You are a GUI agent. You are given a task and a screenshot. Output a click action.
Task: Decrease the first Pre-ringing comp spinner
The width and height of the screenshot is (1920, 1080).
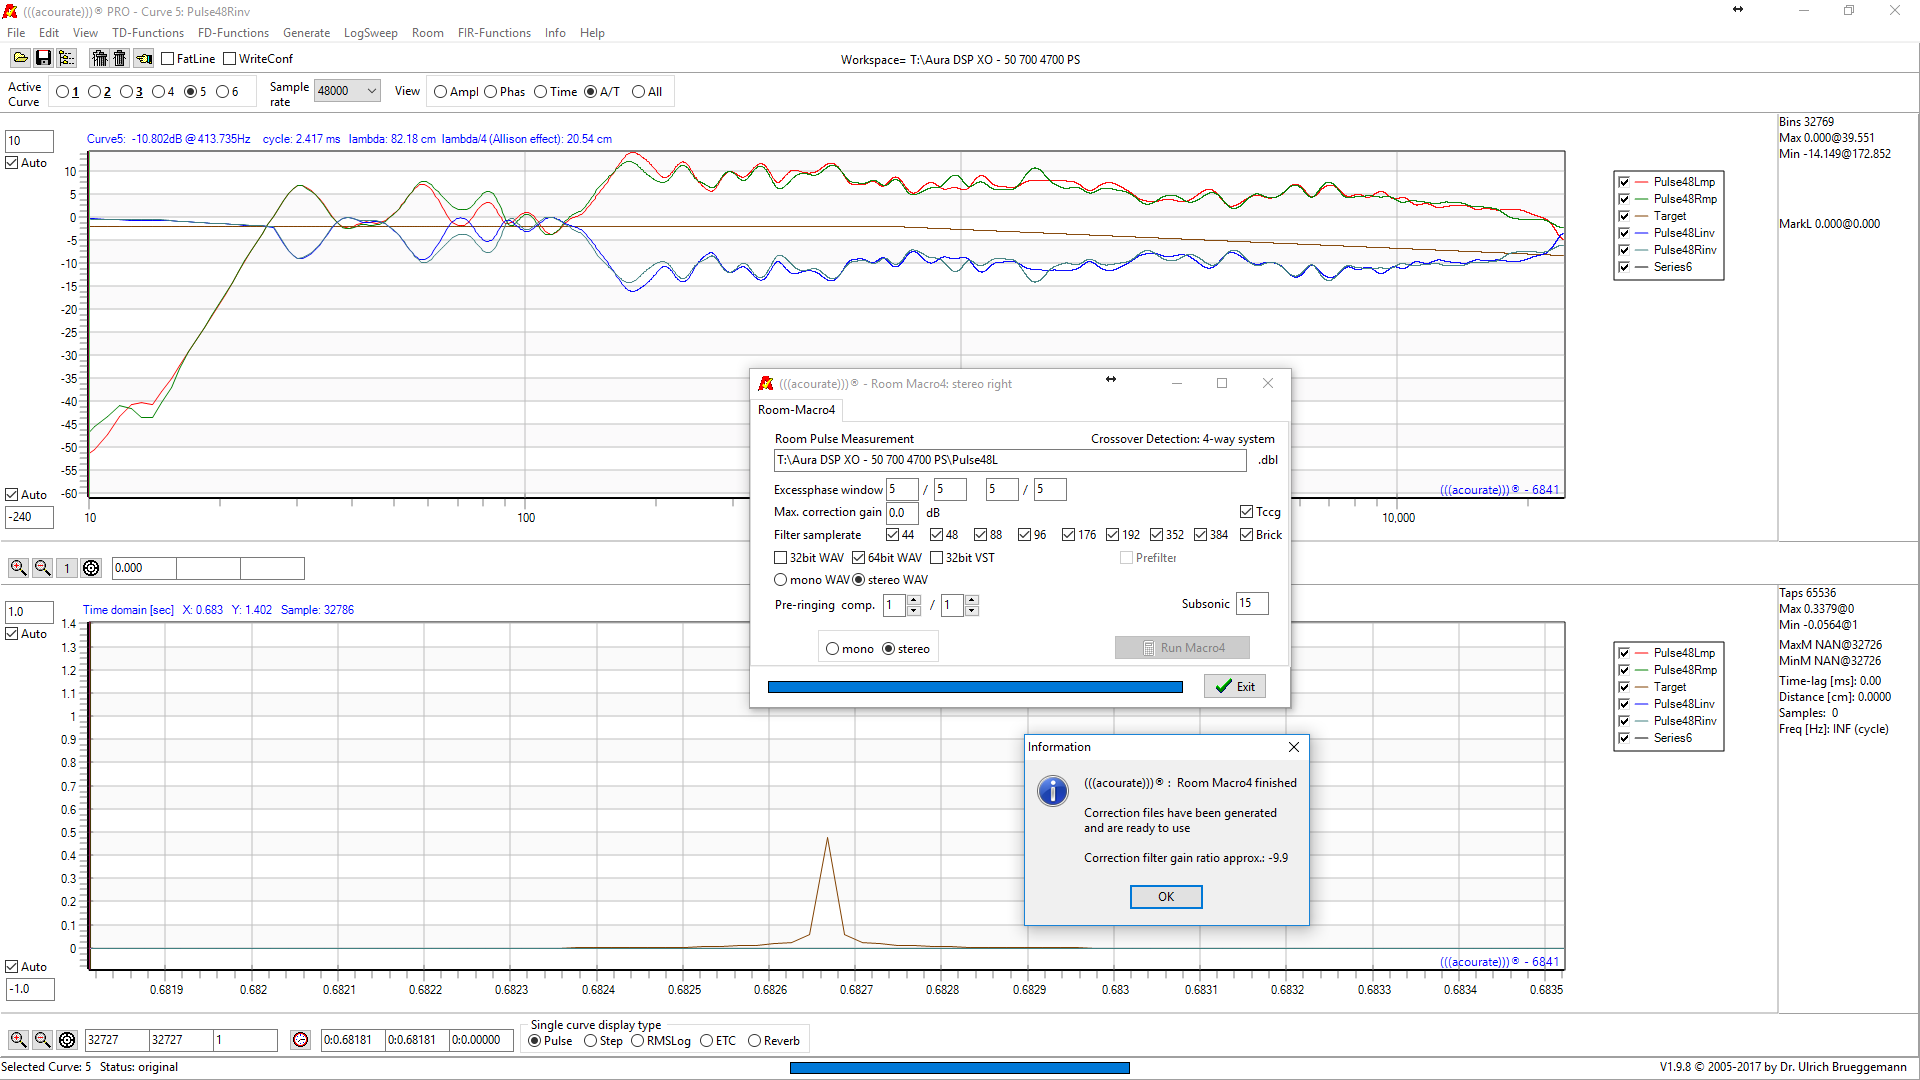pyautogui.click(x=913, y=610)
